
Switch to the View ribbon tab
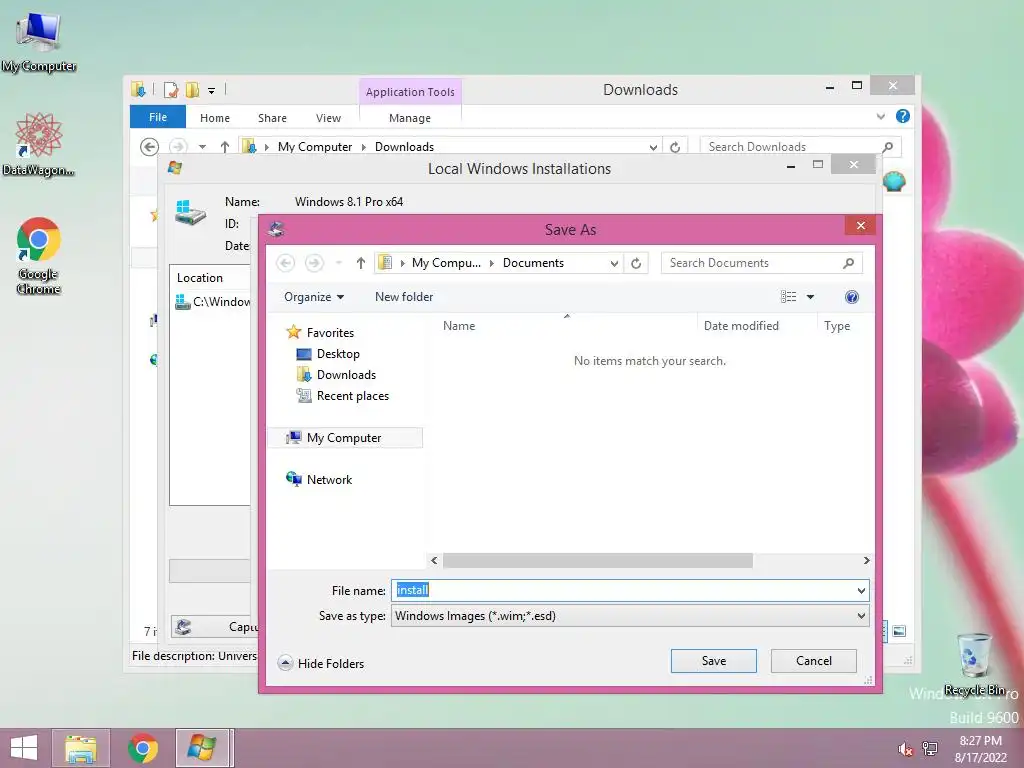[328, 118]
